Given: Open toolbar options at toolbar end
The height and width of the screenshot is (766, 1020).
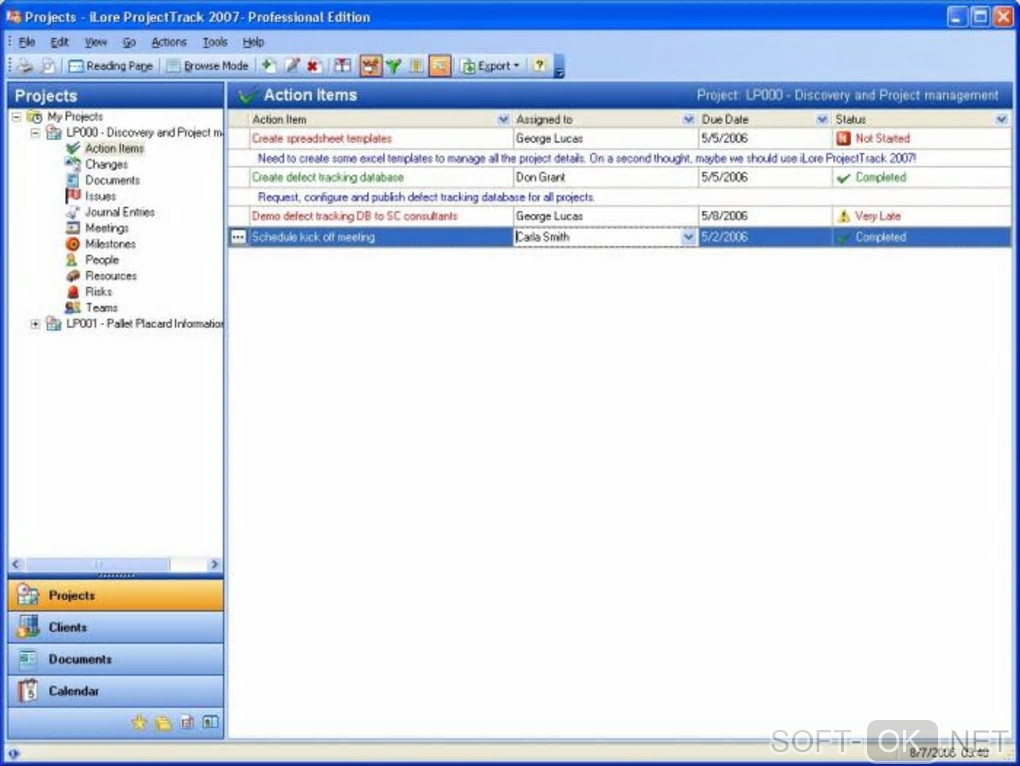Looking at the screenshot, I should 559,67.
